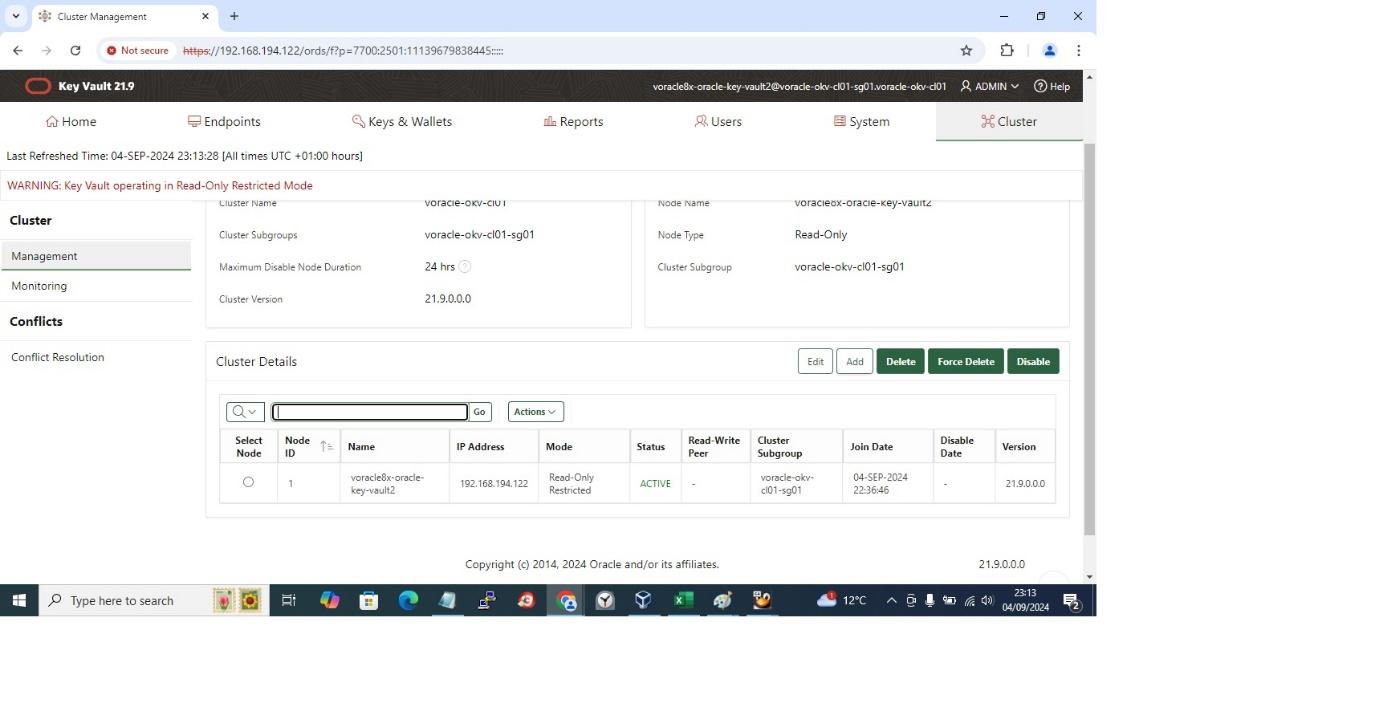
Task: Open the System tab
Action: [x=861, y=121]
